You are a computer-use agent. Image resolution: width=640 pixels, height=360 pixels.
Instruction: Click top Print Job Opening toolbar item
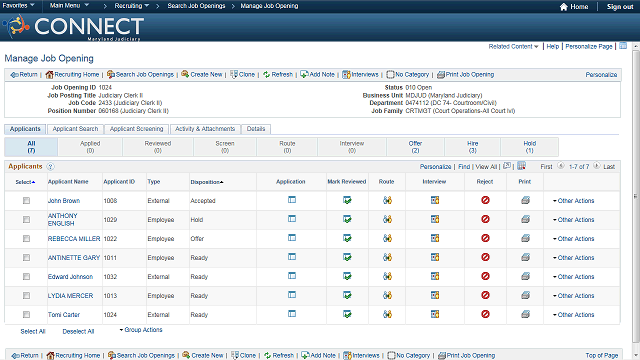465,75
